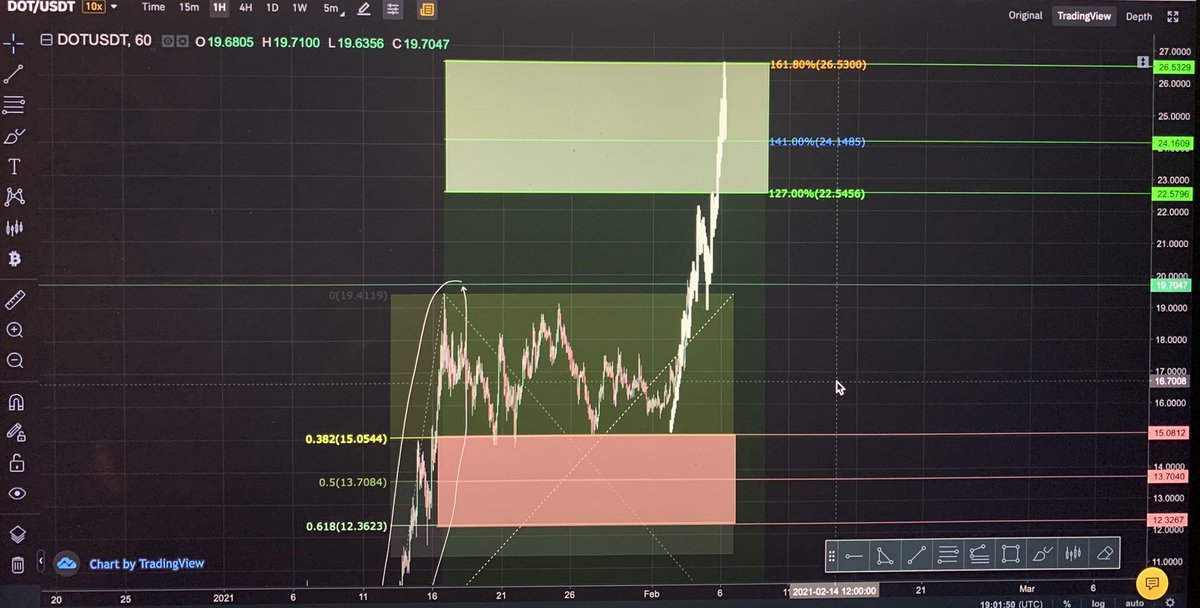Select the Fibonacci retracement tool in left sidebar
The image size is (1200, 608).
(14, 104)
